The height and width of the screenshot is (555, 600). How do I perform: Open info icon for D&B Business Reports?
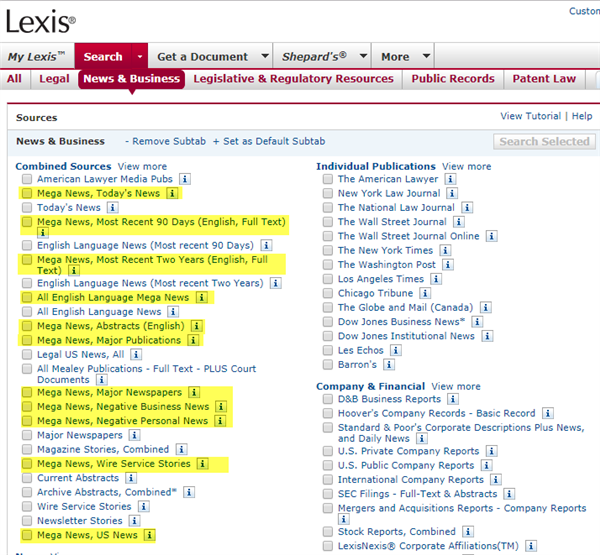point(453,399)
